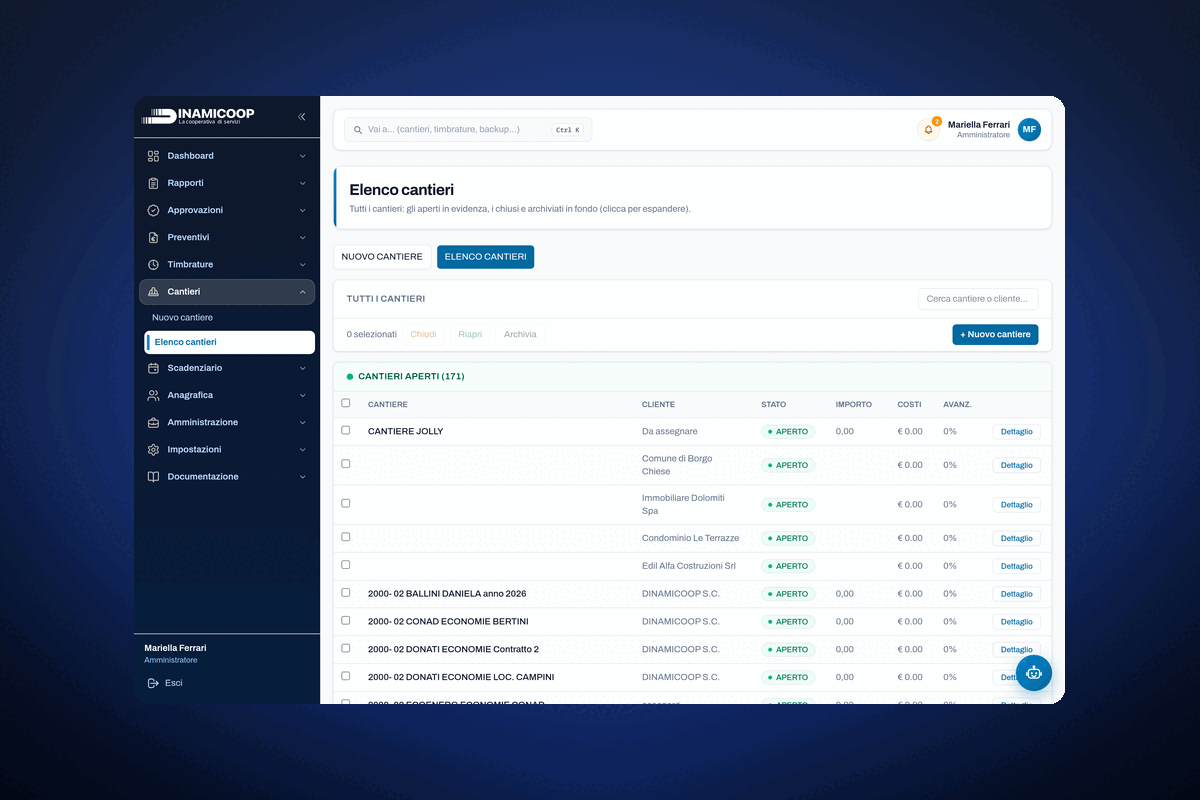Open notifications bell icon

(928, 129)
